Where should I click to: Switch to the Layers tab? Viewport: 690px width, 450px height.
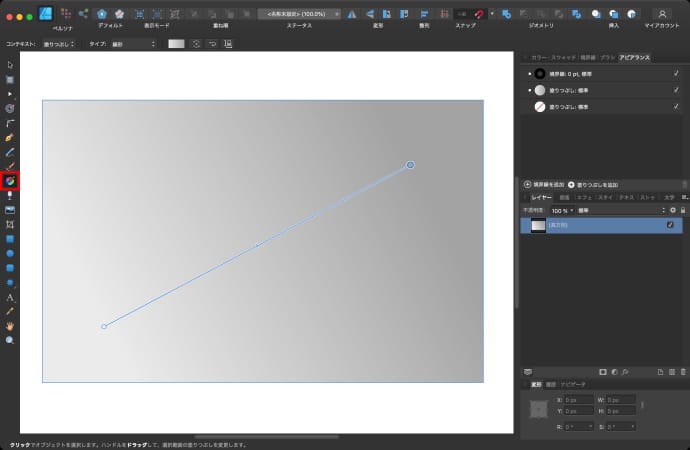(540, 198)
